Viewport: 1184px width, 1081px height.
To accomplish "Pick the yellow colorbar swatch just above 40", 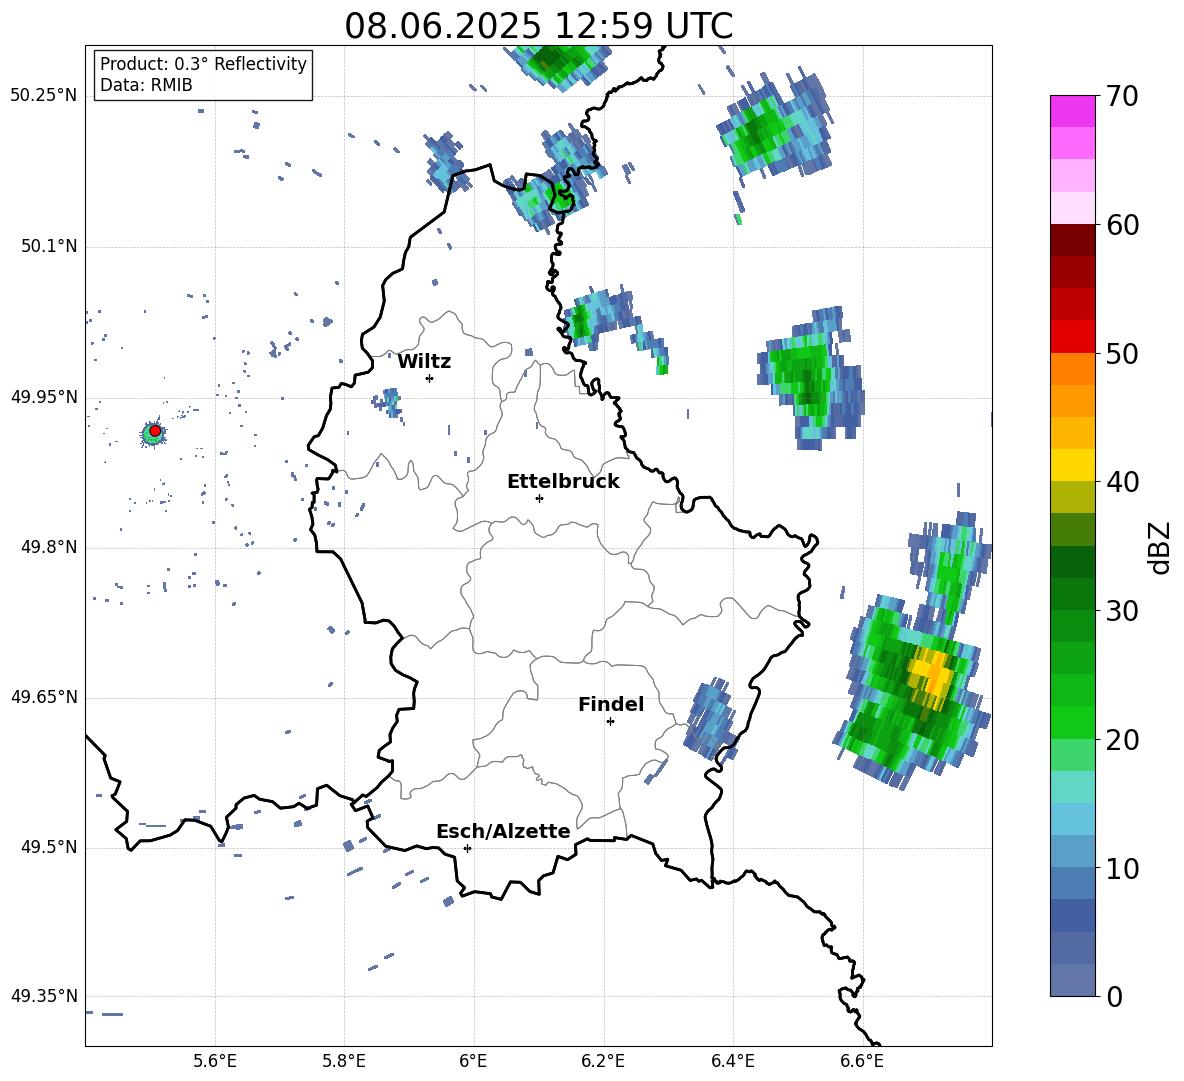I will click(1072, 465).
